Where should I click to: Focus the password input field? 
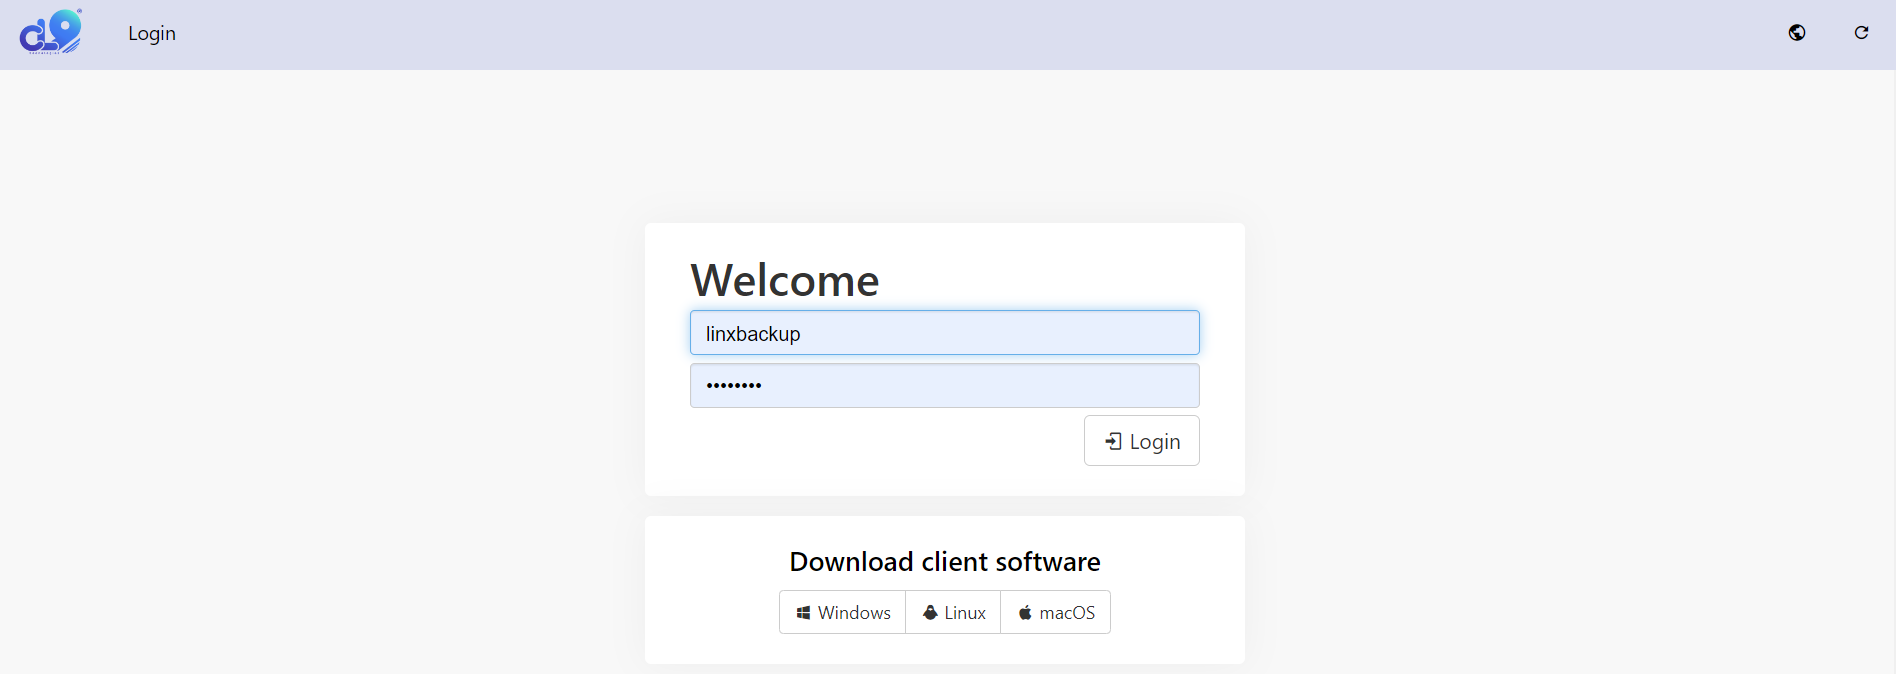point(944,385)
